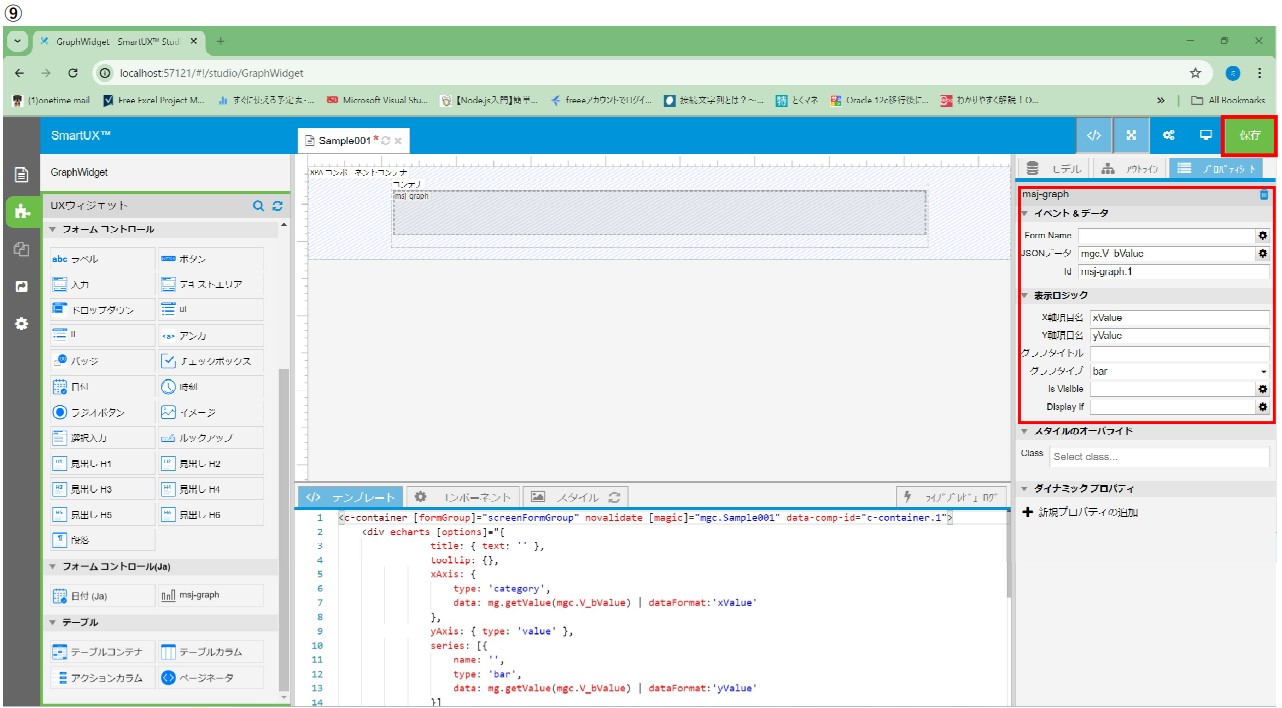Refresh the UX widget list
Viewport: 1282px width, 708px height.
coord(277,206)
